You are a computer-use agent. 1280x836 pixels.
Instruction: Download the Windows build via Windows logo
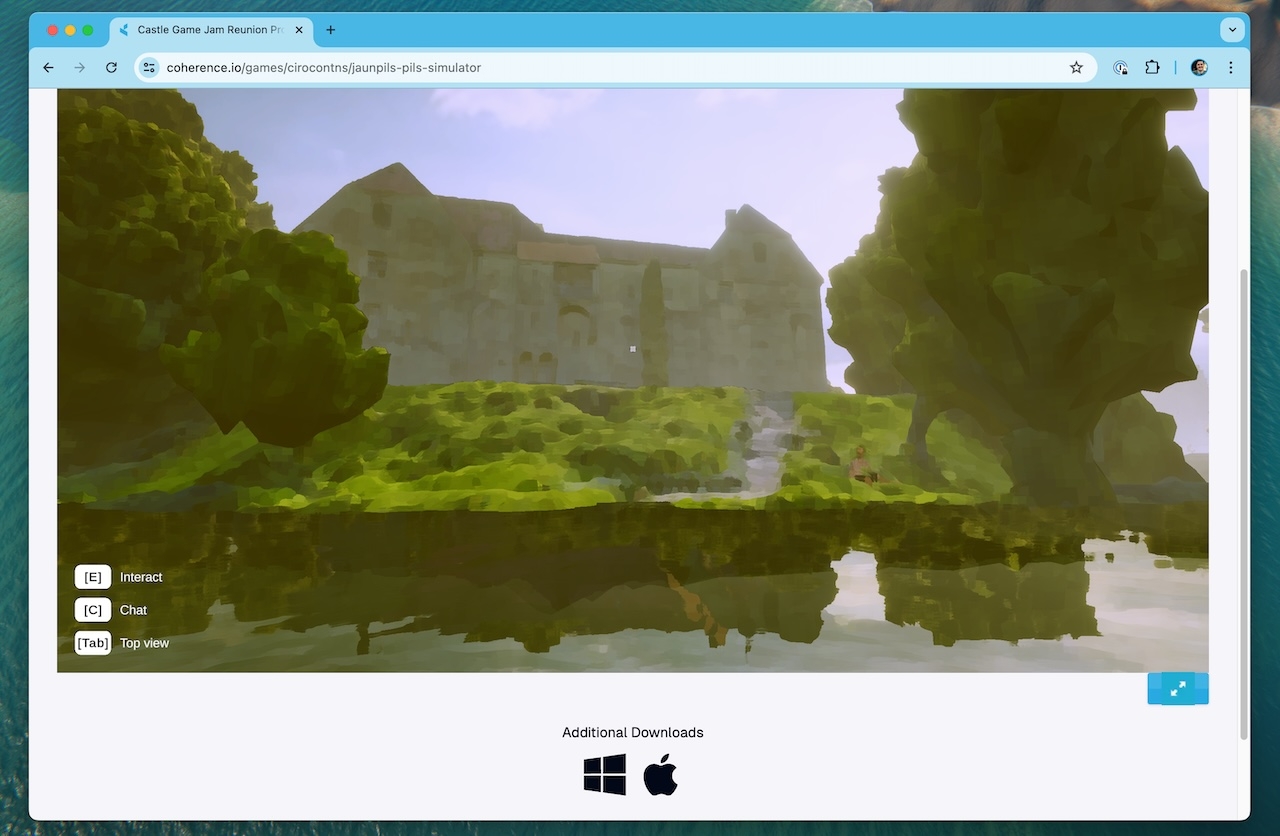click(x=605, y=775)
